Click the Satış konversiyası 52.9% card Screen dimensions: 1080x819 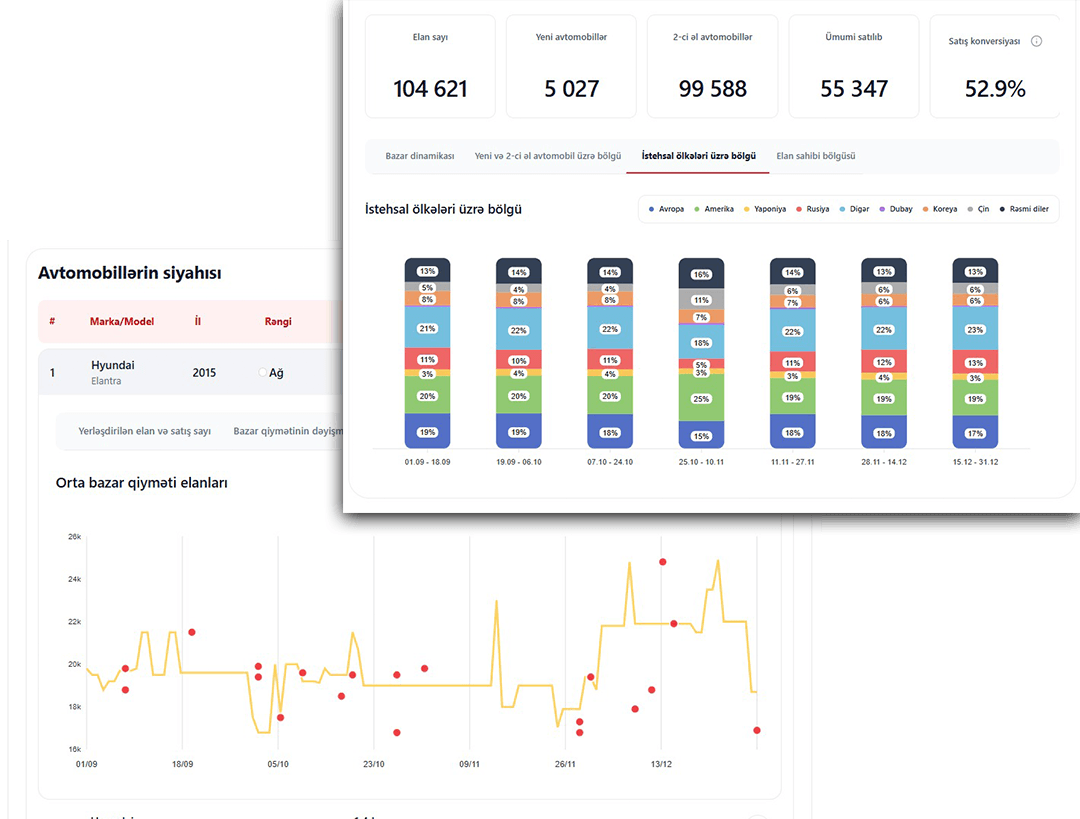[x=995, y=67]
